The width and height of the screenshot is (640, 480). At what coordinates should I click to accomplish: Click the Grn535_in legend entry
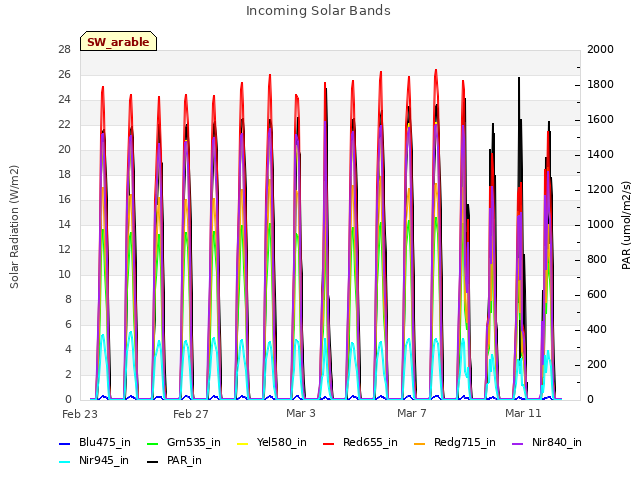point(184,442)
